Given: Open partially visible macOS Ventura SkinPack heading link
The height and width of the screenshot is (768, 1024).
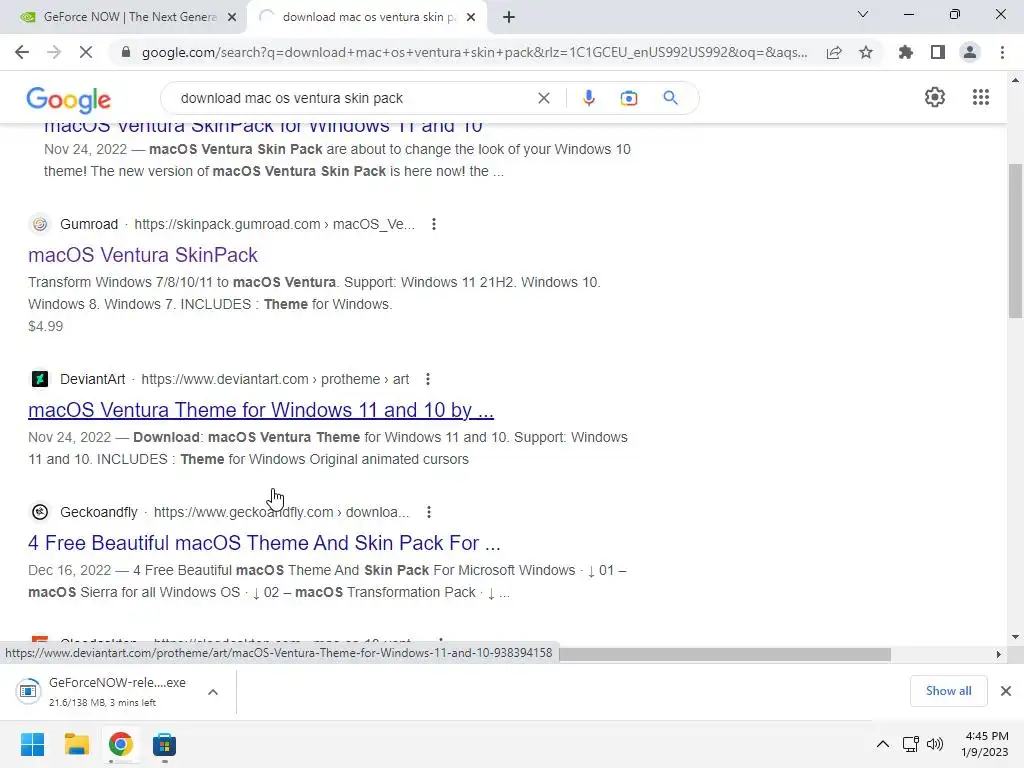Looking at the screenshot, I should (263, 127).
